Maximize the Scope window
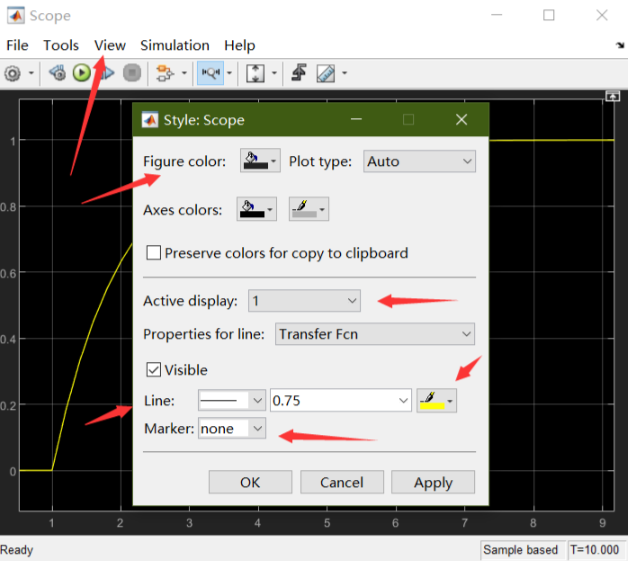 549,15
